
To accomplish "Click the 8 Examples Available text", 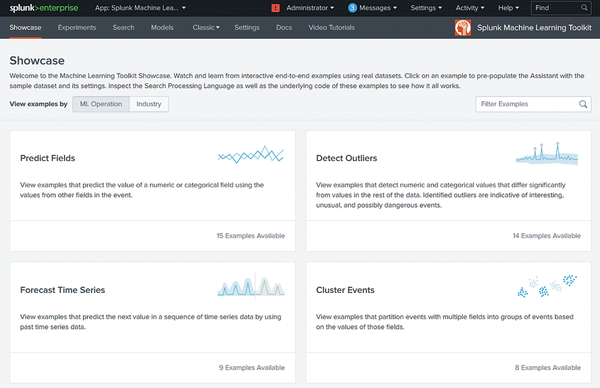I will click(548, 368).
